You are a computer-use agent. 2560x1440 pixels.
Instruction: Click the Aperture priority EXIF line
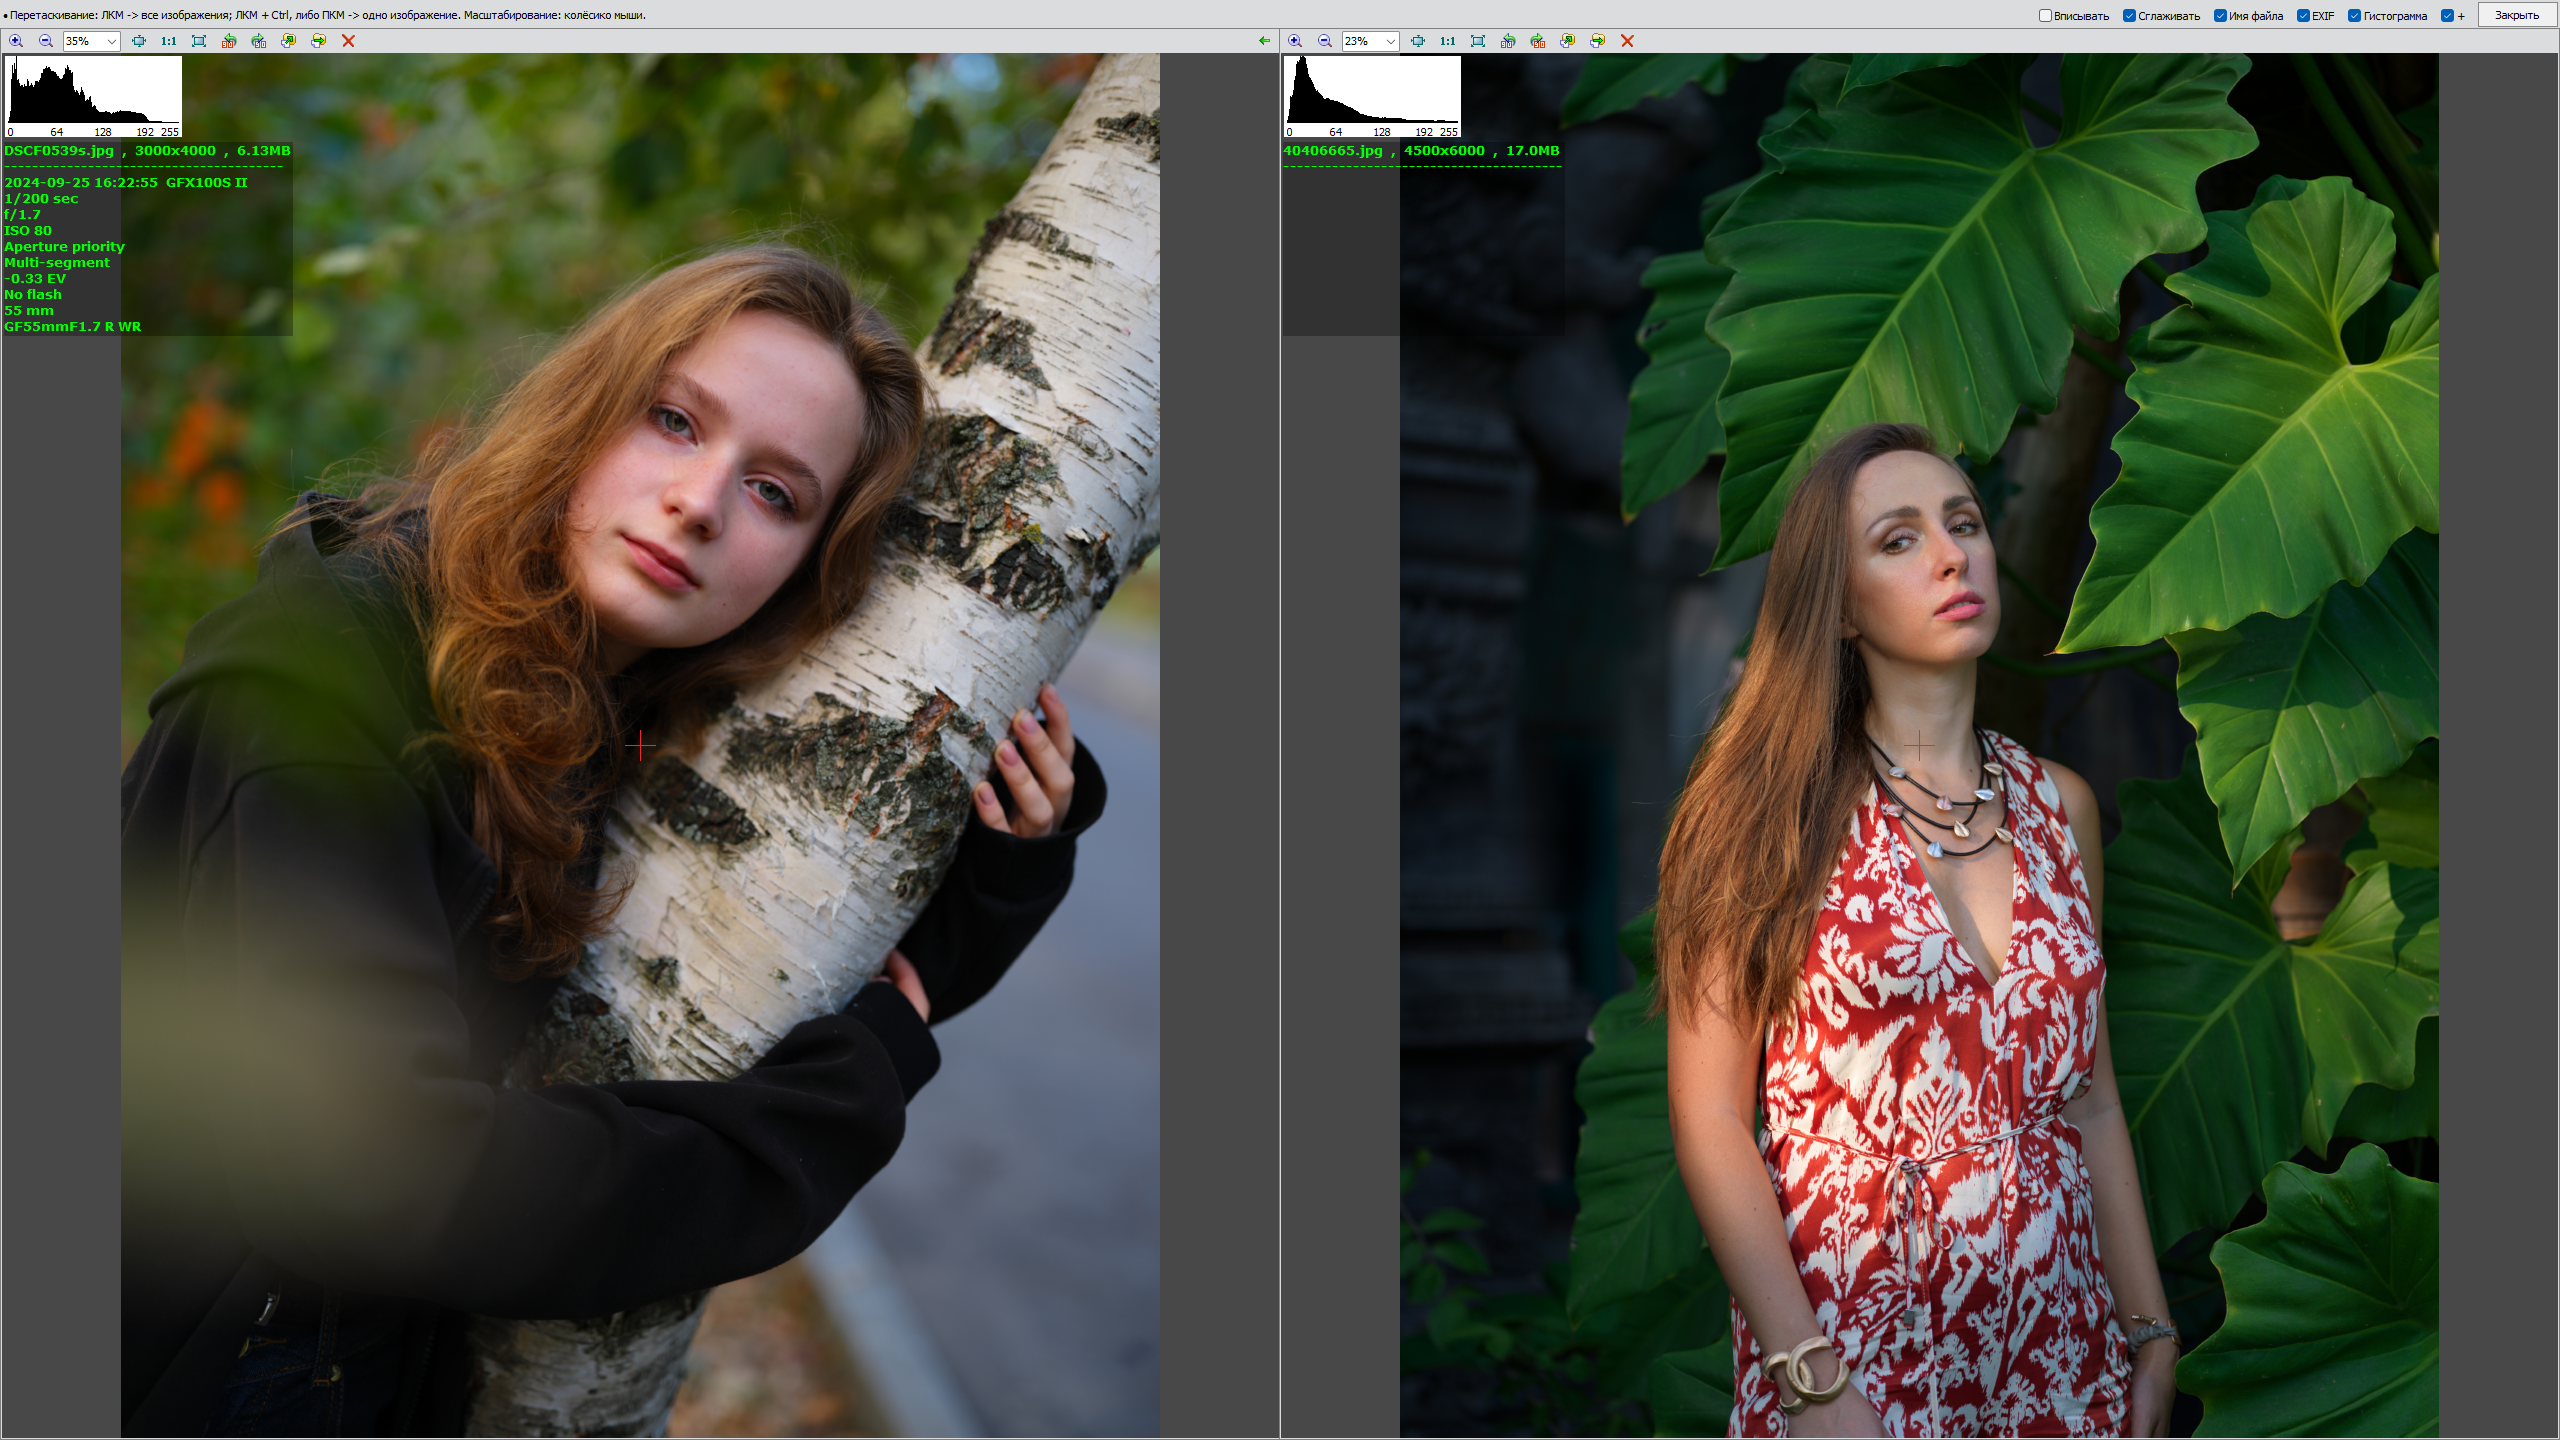click(65, 247)
